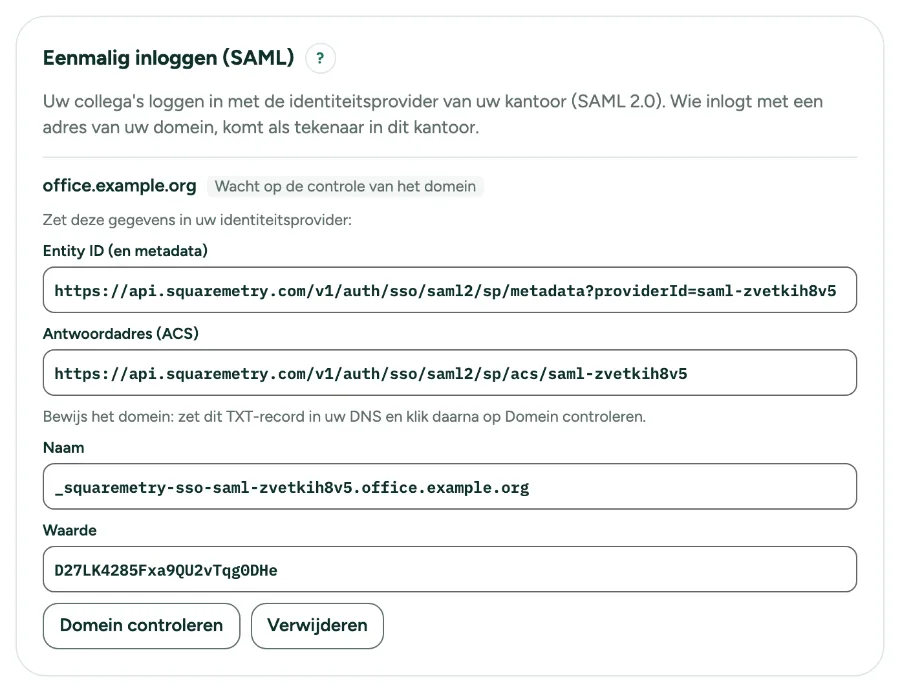This screenshot has width=900, height=692.
Task: Click the office.example.org domain name
Action: click(x=119, y=186)
